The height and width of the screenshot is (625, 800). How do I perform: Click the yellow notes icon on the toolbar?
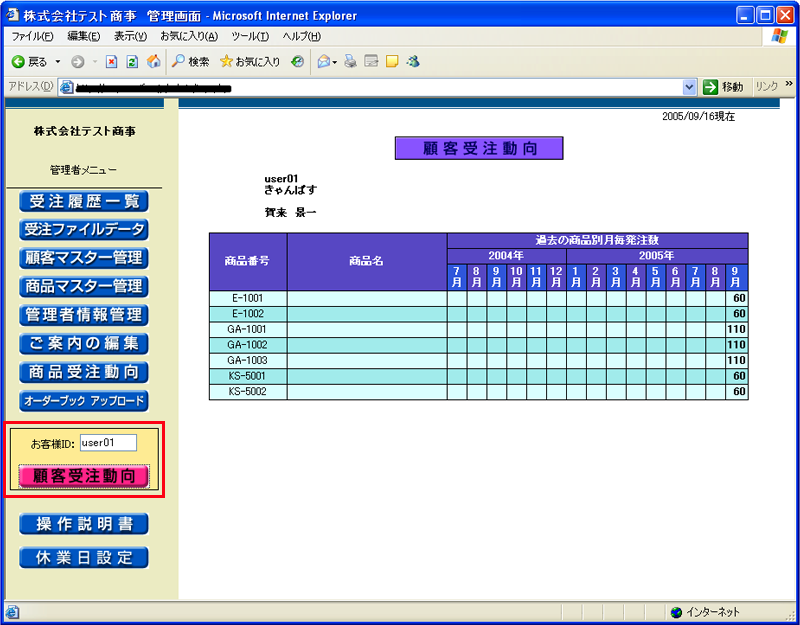click(x=390, y=61)
